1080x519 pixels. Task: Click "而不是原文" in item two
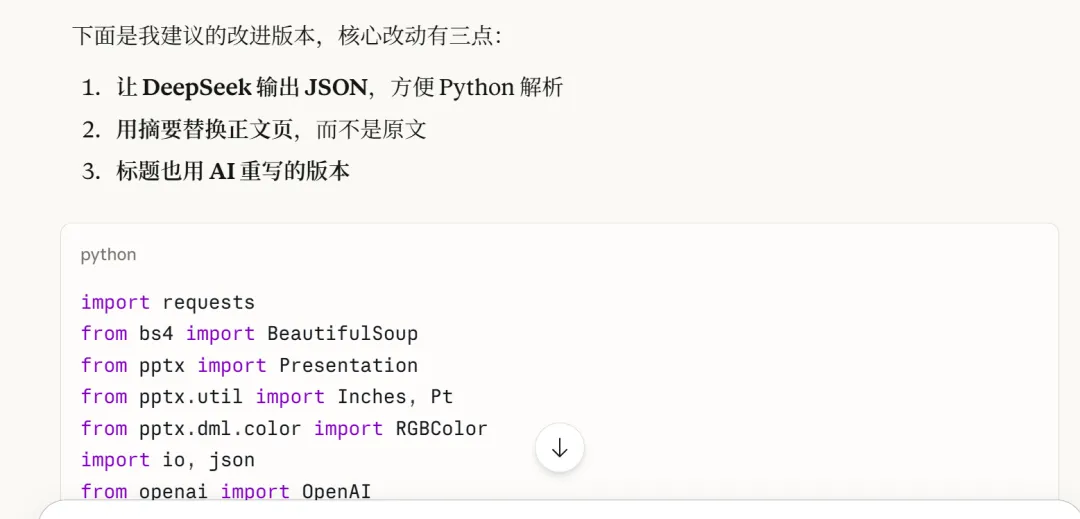(x=371, y=130)
